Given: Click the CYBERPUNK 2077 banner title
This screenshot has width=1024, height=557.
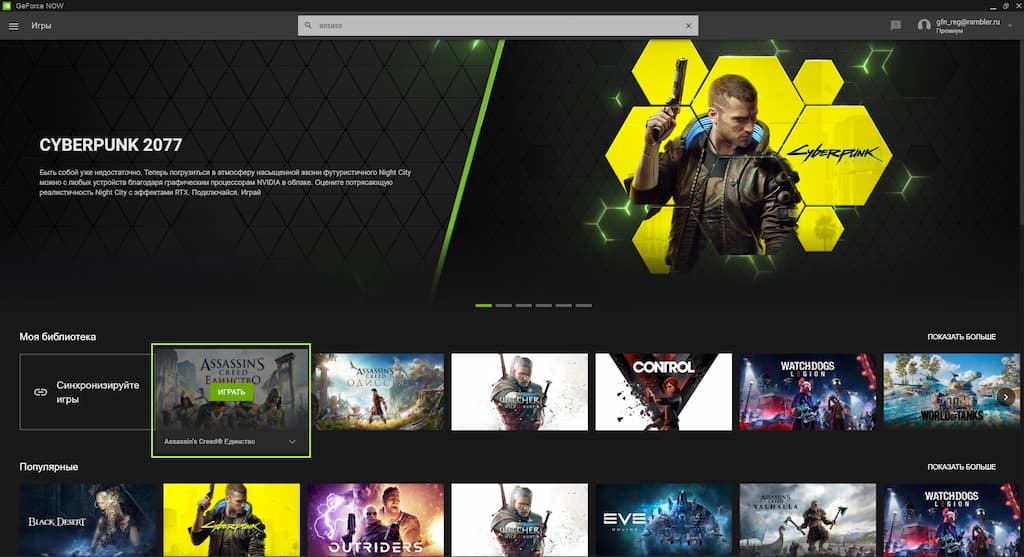Looking at the screenshot, I should [110, 145].
